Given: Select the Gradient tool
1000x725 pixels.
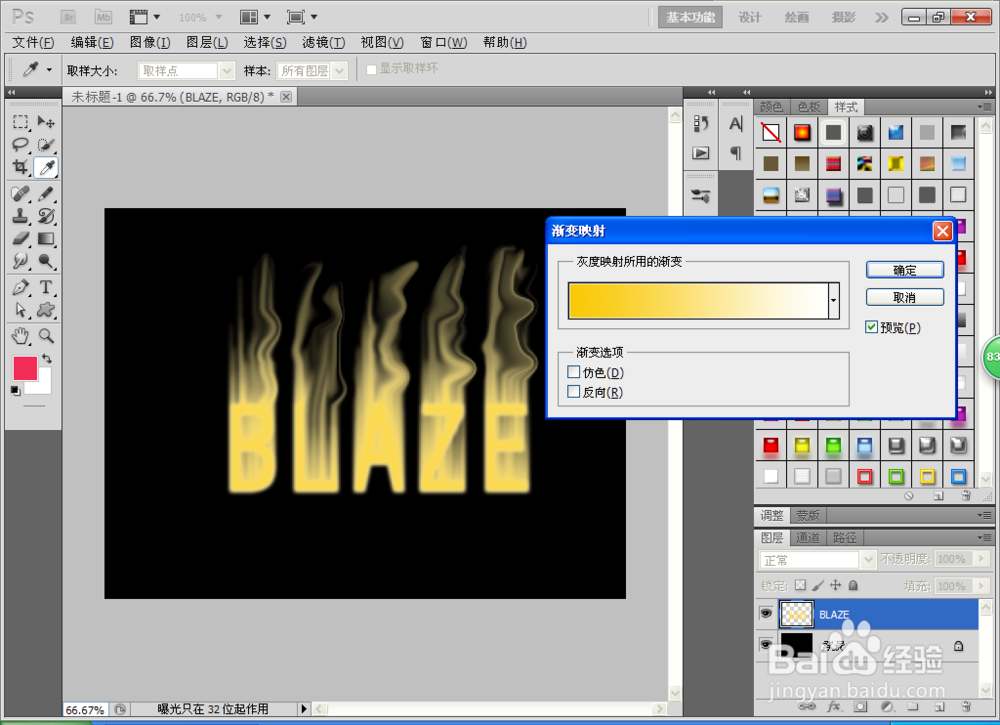Looking at the screenshot, I should [x=46, y=238].
